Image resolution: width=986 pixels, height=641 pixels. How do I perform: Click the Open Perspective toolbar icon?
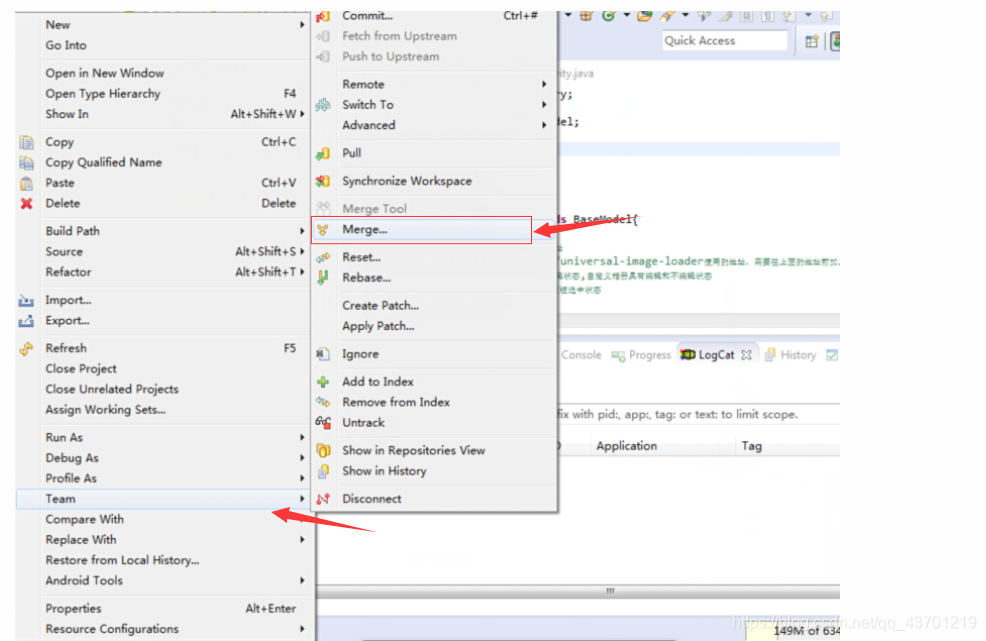pos(812,42)
